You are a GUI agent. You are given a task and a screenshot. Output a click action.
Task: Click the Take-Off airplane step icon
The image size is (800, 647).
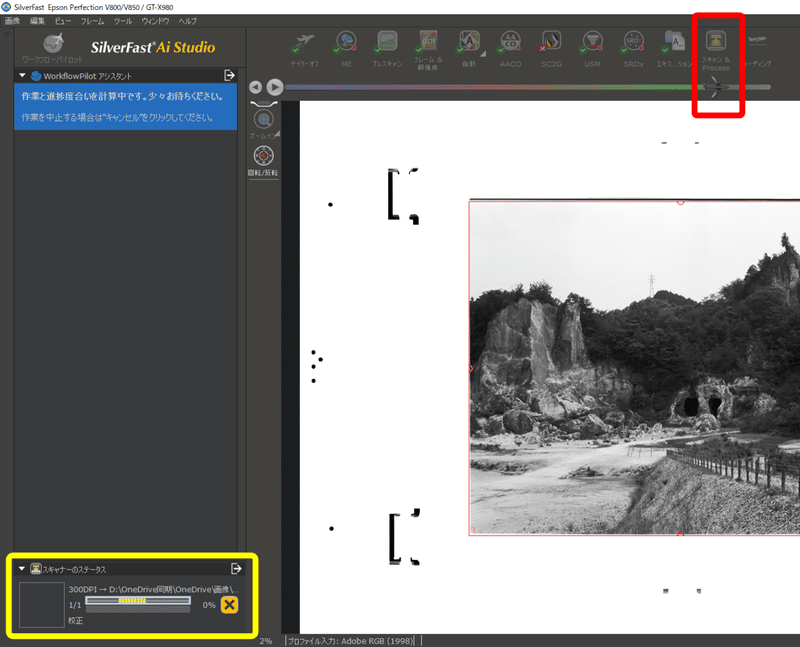pyautogui.click(x=304, y=42)
